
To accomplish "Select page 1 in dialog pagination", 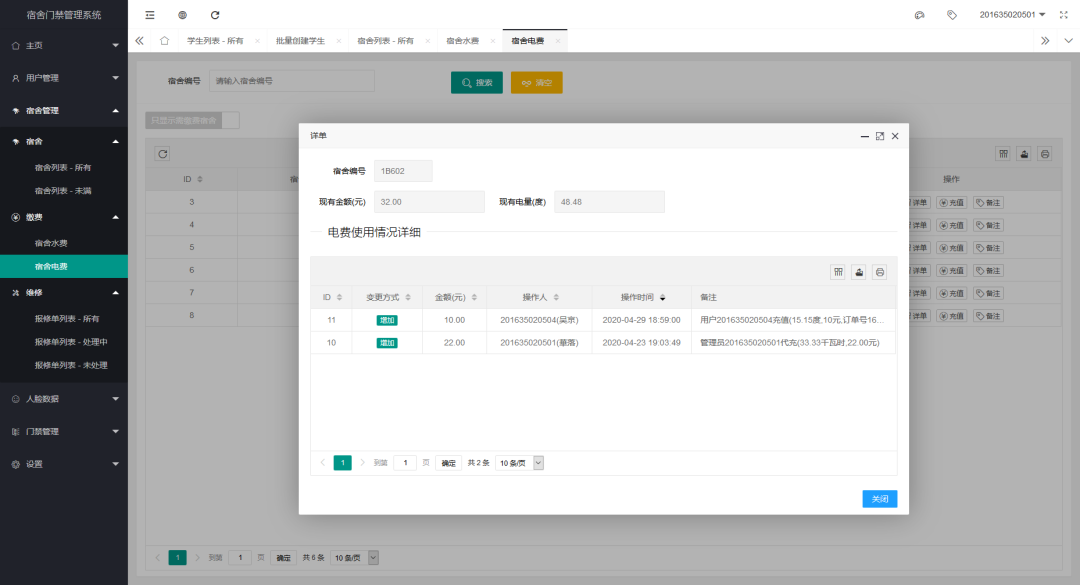I will [x=342, y=463].
